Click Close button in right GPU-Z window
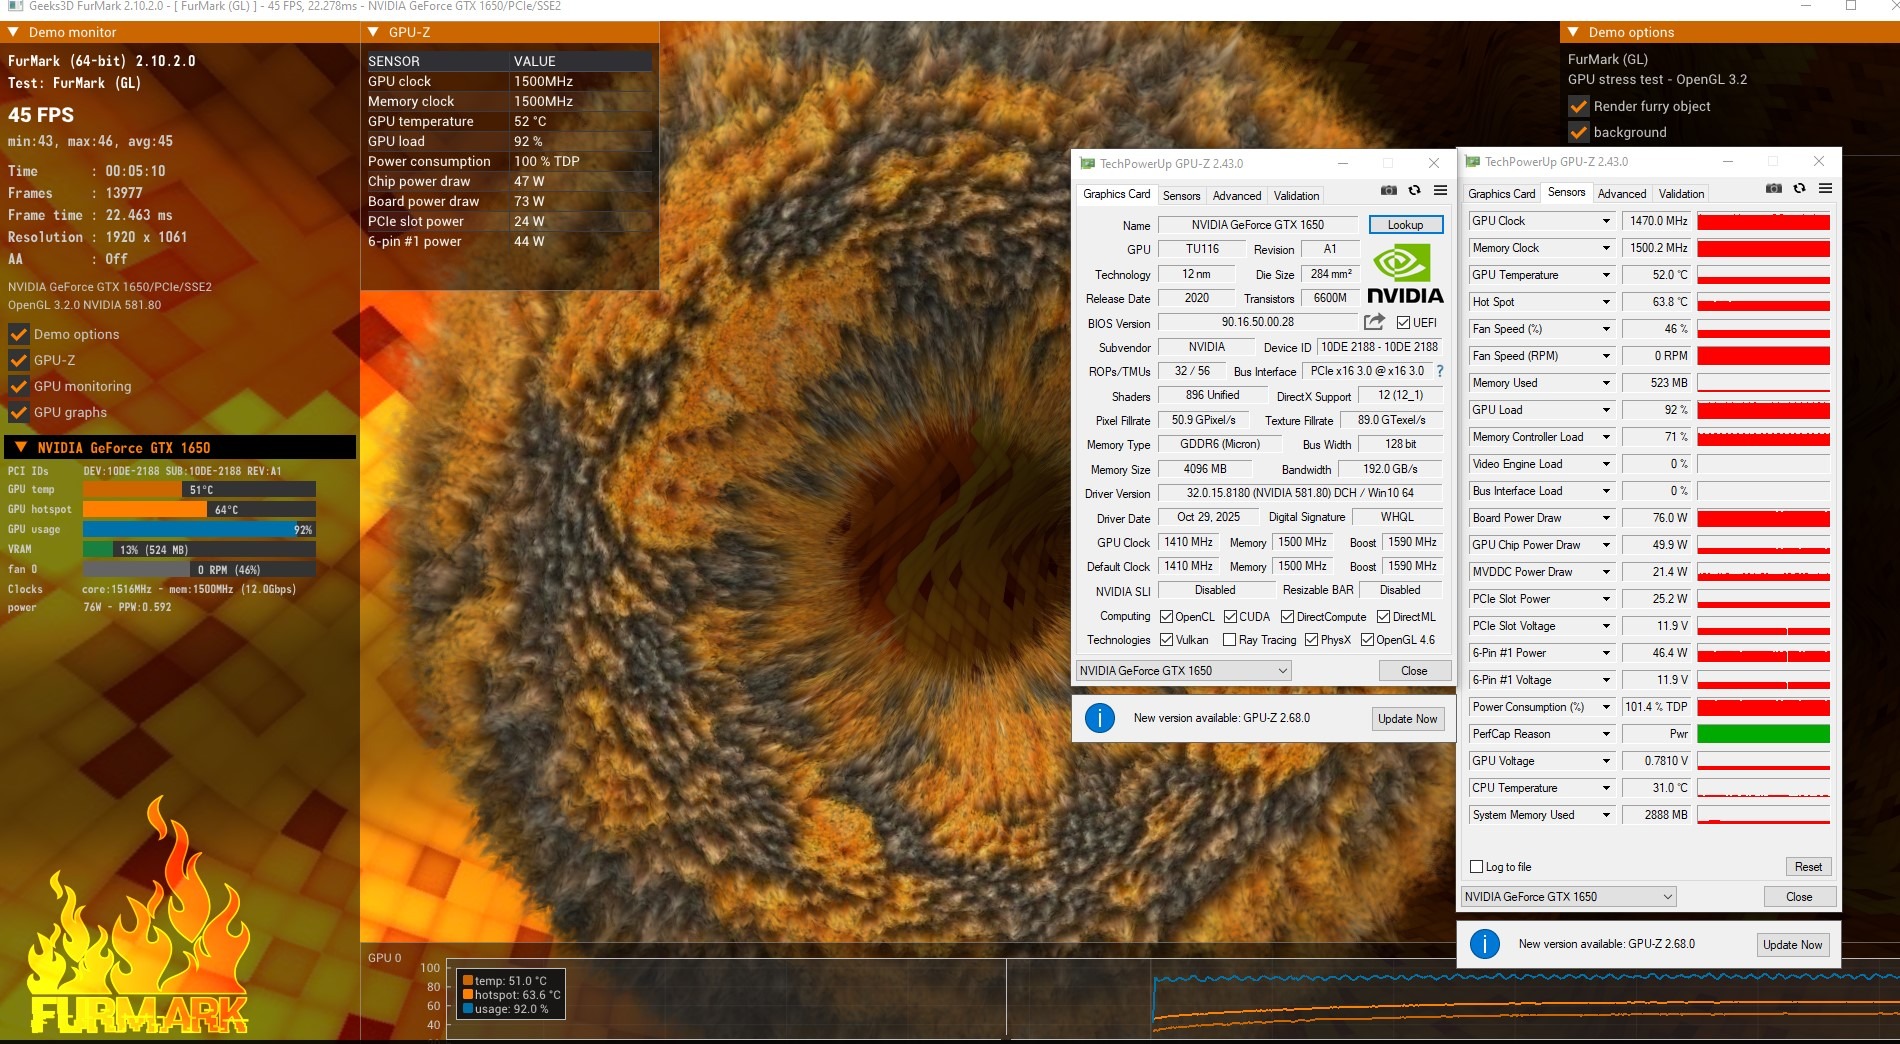This screenshot has width=1900, height=1044. pos(1799,897)
